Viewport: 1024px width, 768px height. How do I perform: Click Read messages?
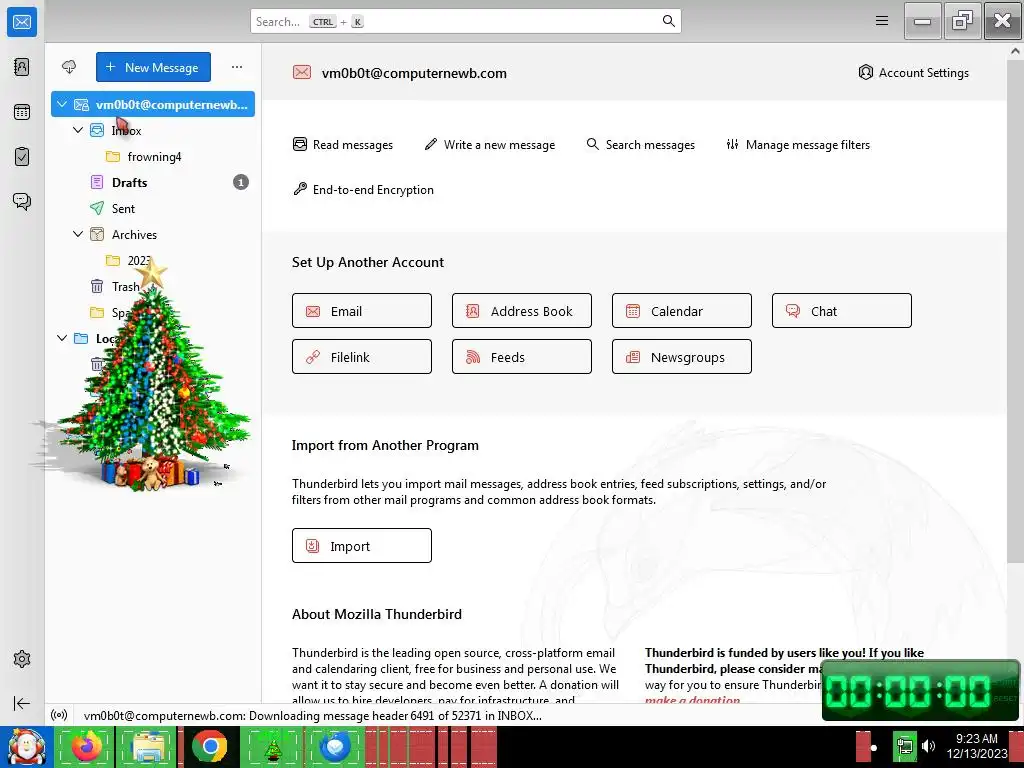(343, 144)
